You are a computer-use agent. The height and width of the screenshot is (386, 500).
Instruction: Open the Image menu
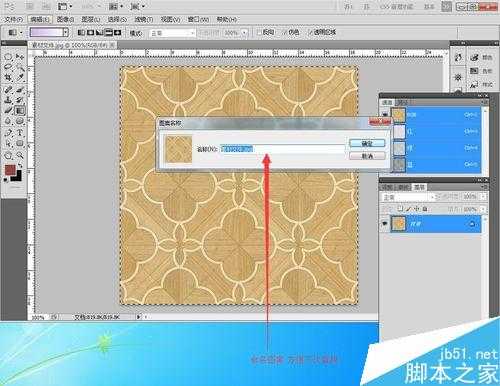click(x=66, y=20)
